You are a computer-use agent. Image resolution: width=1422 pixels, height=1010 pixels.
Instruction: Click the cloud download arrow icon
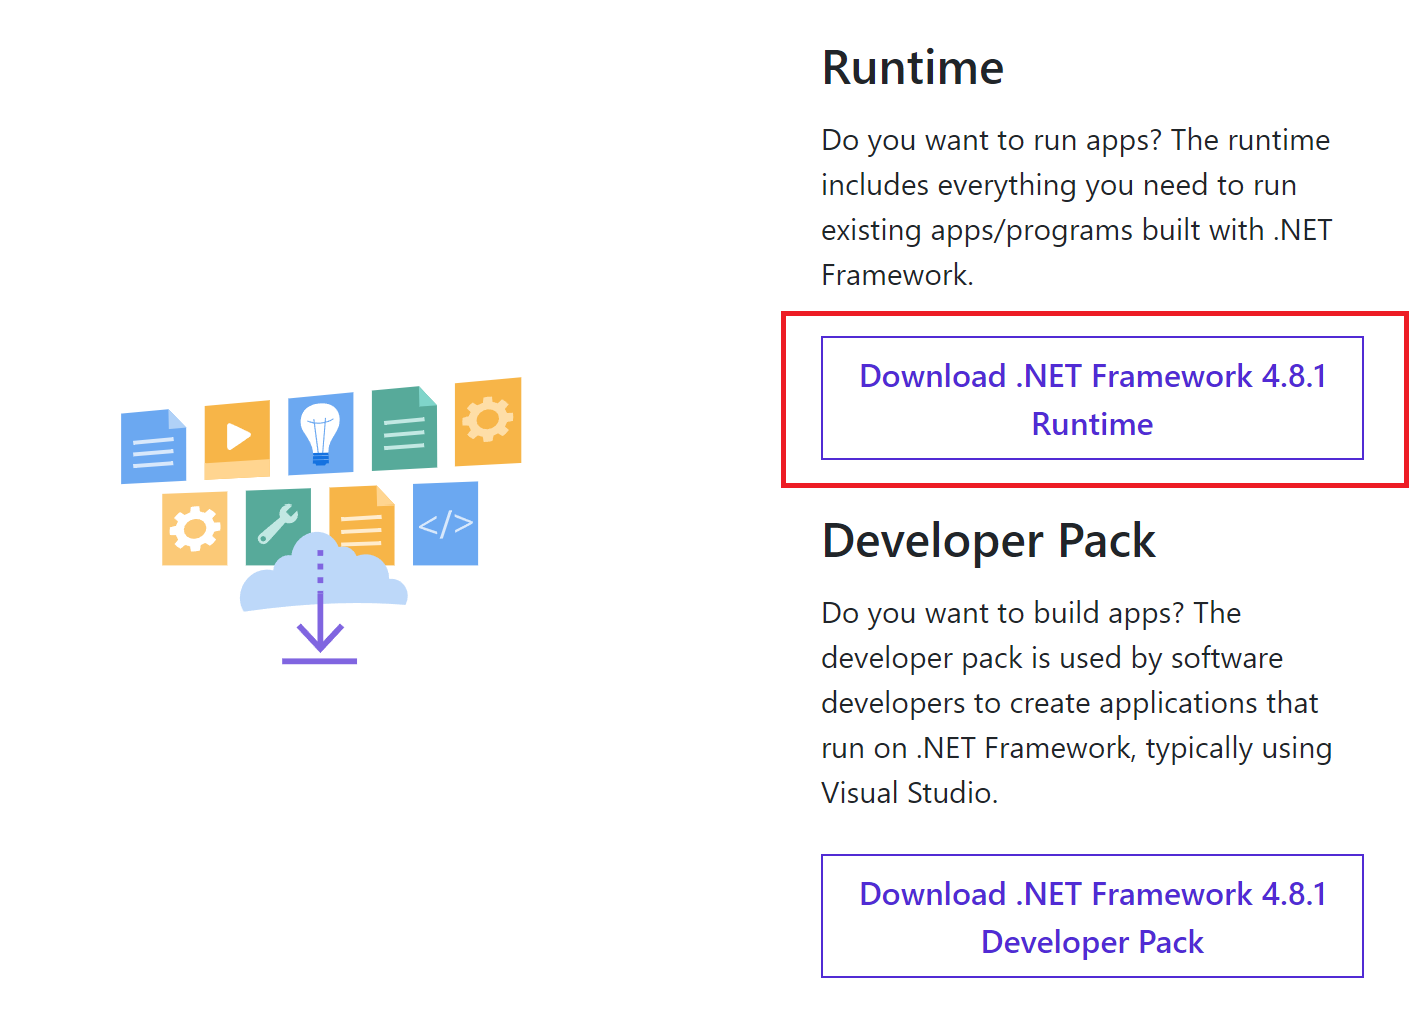pos(321,600)
